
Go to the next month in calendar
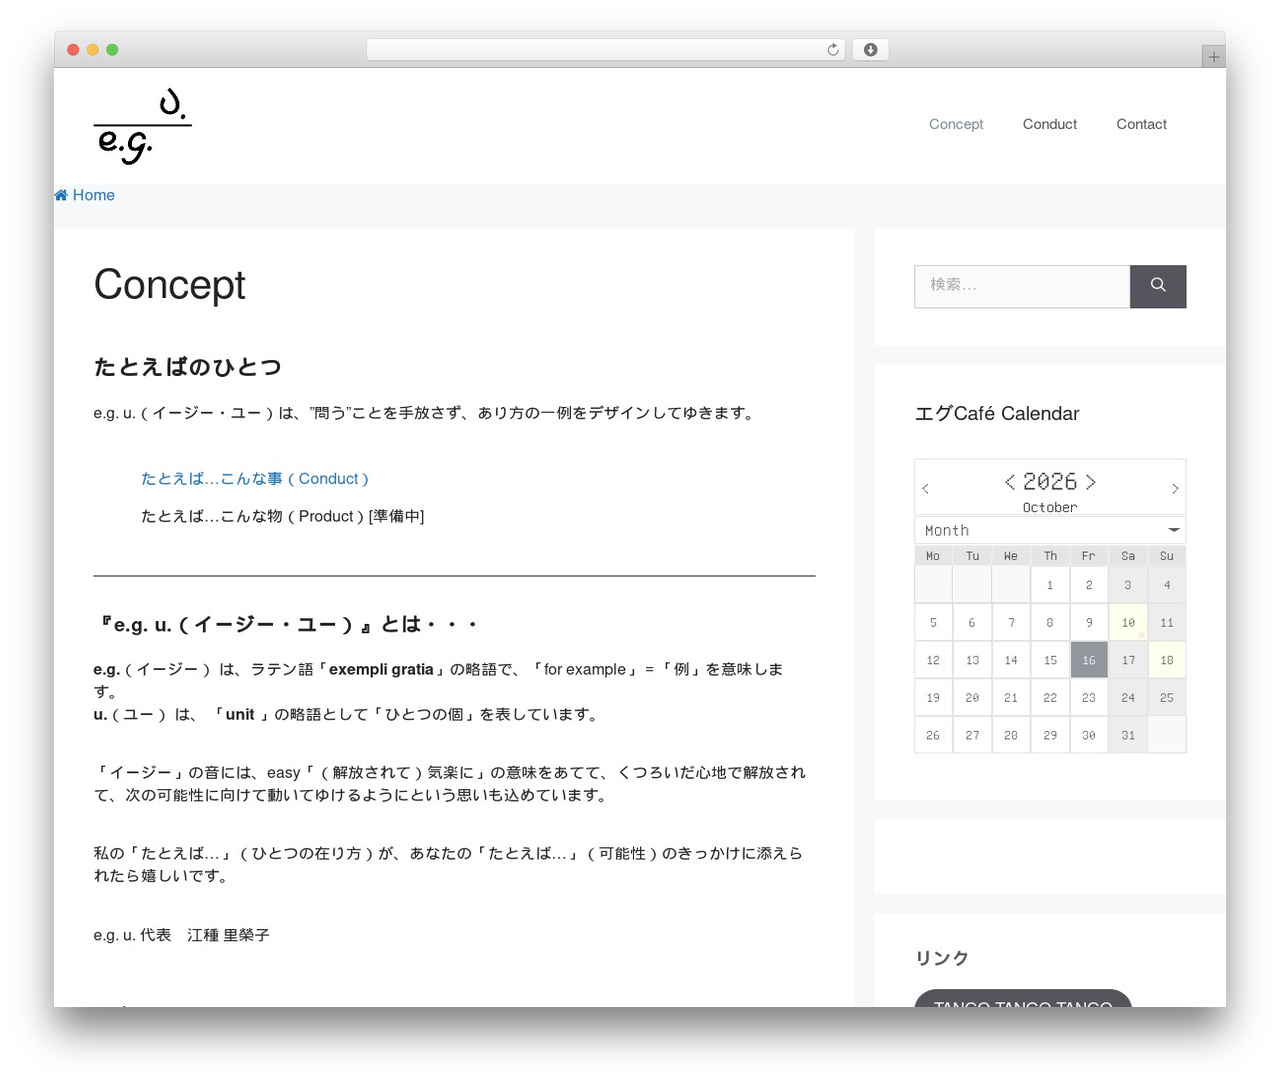1175,489
